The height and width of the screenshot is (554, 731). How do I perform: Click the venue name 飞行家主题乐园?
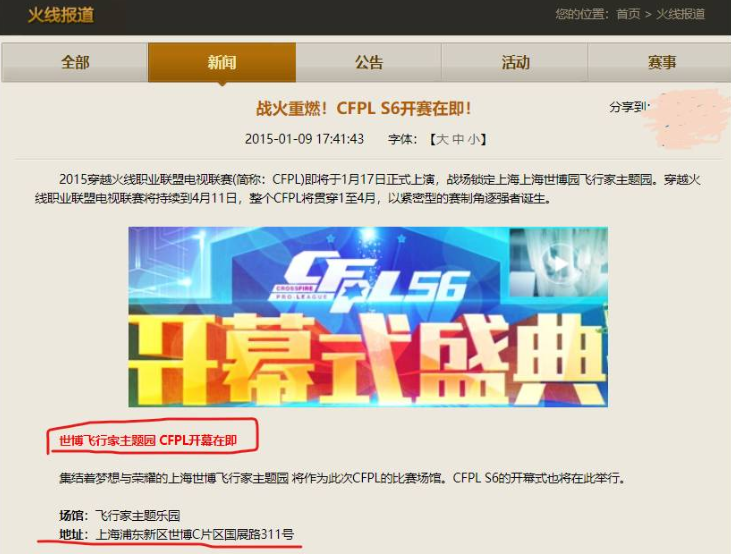click(138, 515)
